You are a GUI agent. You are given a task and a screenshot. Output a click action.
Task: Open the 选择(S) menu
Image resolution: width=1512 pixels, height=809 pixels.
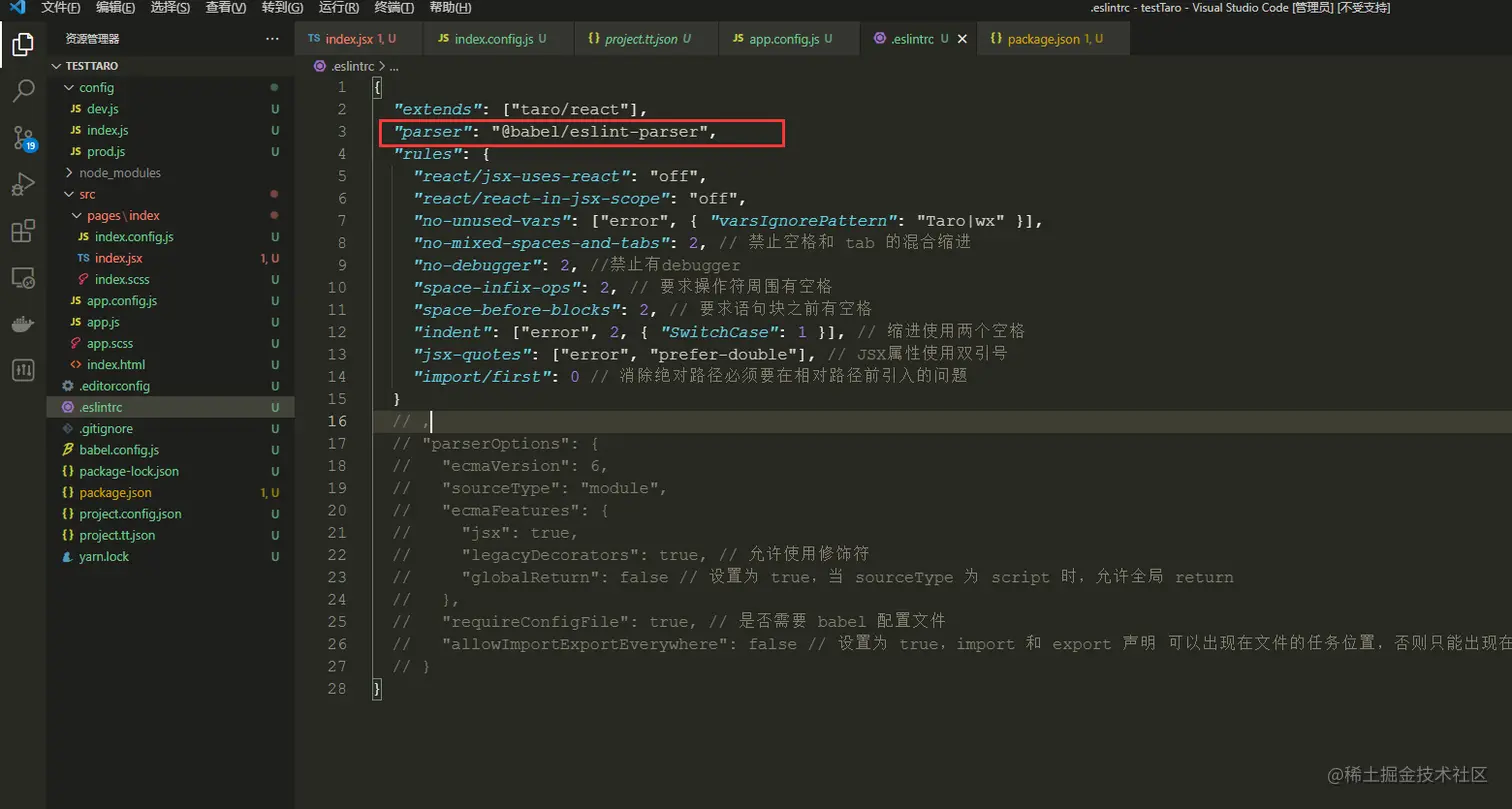[170, 8]
